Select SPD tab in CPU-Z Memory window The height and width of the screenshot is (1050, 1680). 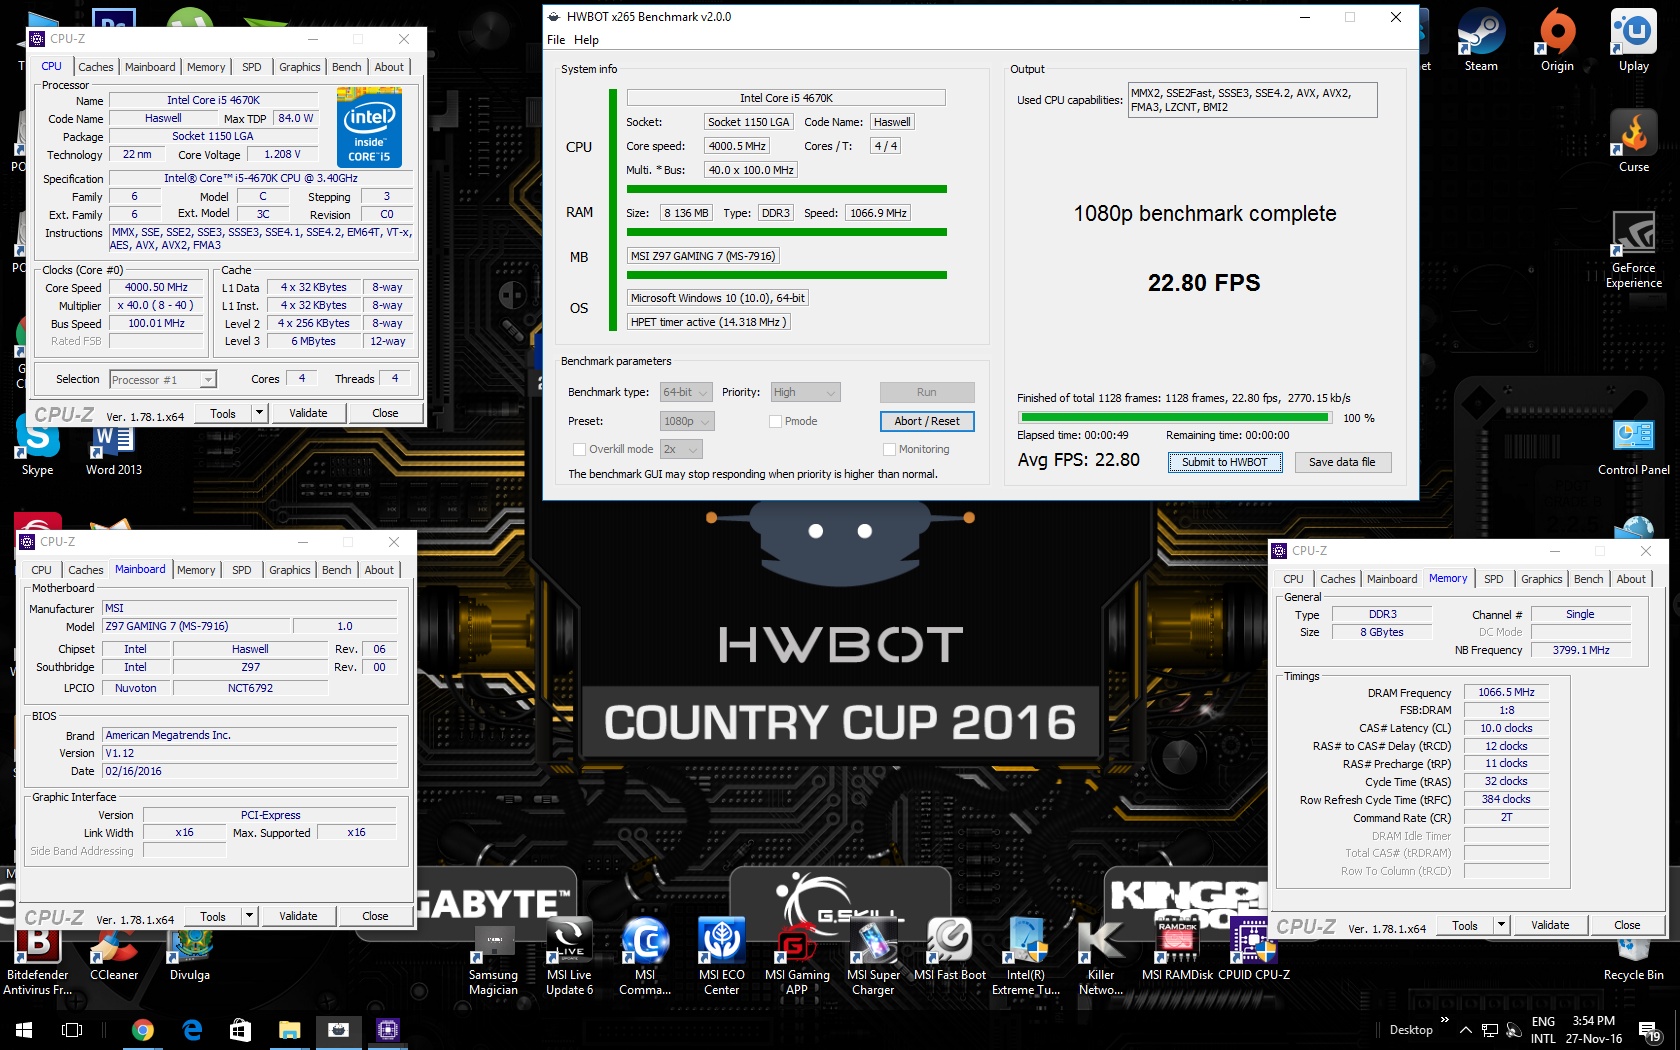[1493, 579]
